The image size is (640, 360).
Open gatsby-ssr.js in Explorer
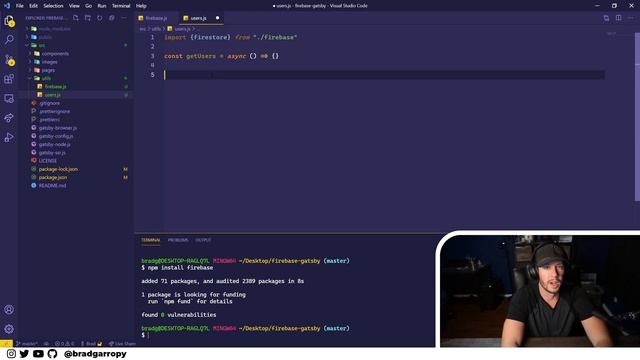coord(52,153)
